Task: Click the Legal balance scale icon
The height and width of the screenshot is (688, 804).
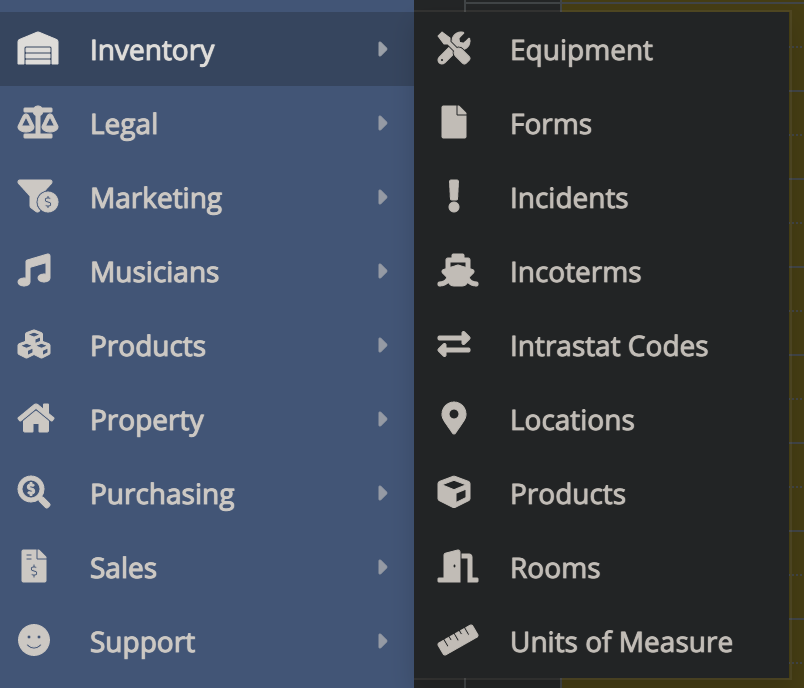Action: click(38, 124)
